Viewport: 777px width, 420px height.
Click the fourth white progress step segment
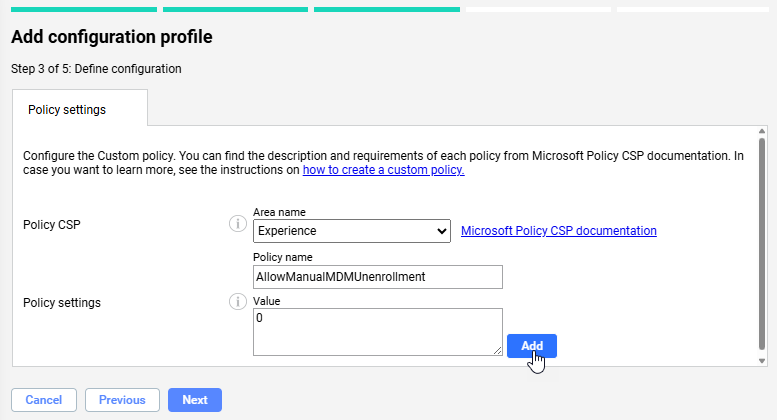[538, 10]
